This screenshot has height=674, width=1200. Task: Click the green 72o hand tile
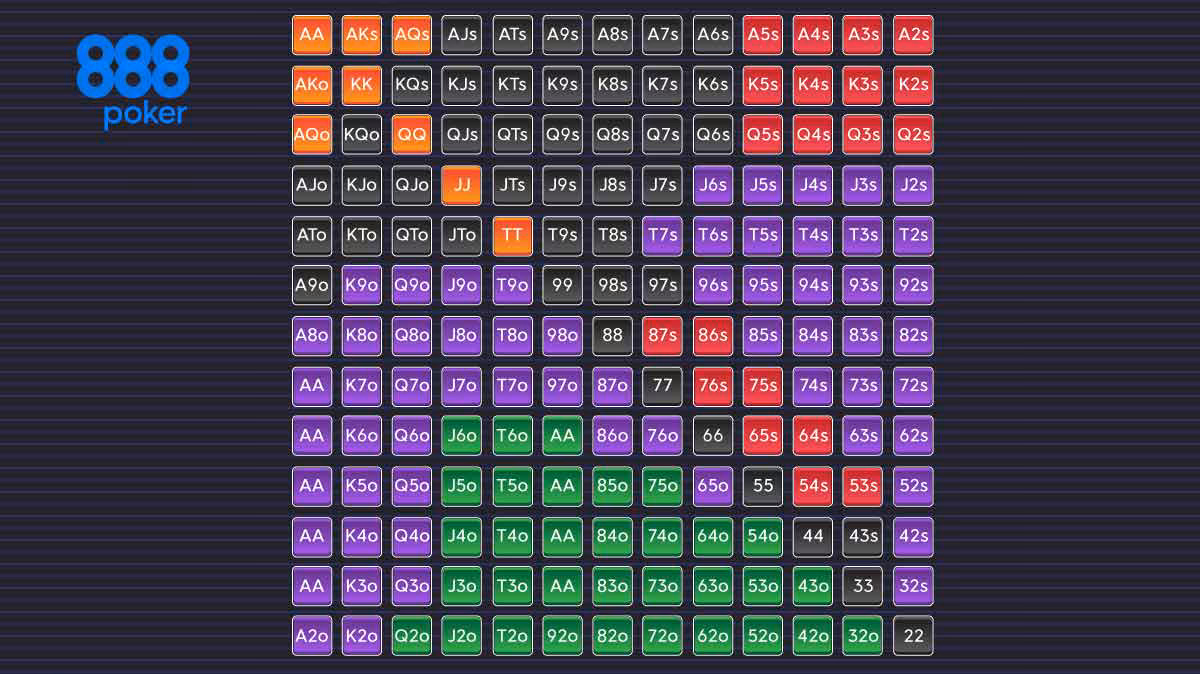(x=663, y=636)
